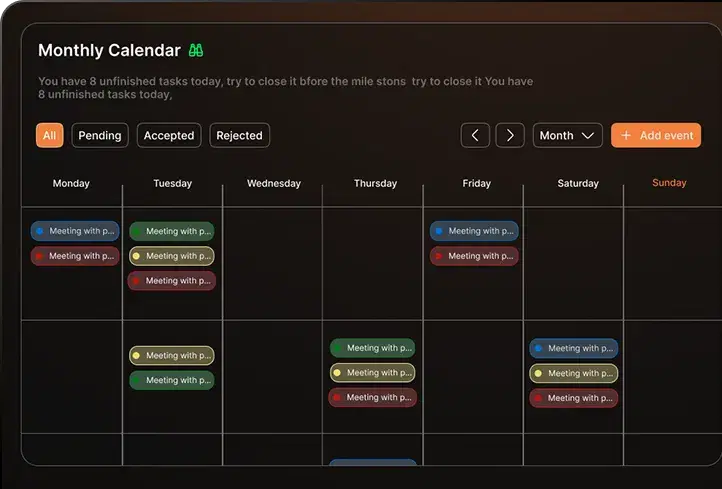Filter events by Pending status
This screenshot has width=722, height=489.
100,135
